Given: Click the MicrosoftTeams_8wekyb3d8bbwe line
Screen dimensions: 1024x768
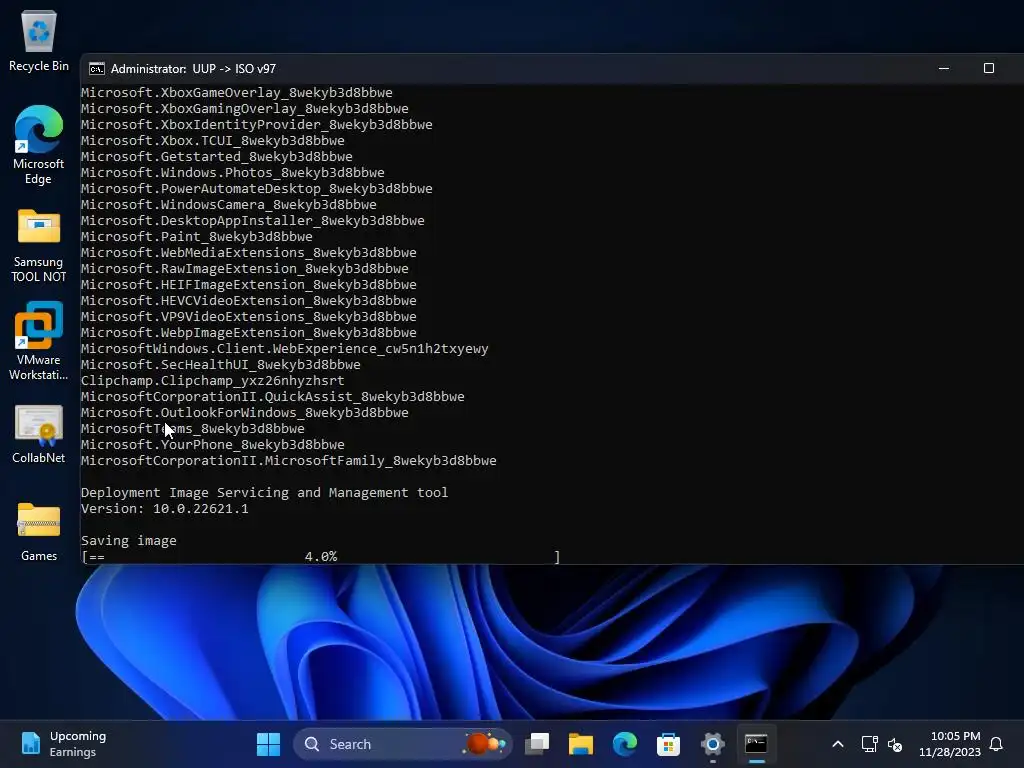Looking at the screenshot, I should click(193, 428).
